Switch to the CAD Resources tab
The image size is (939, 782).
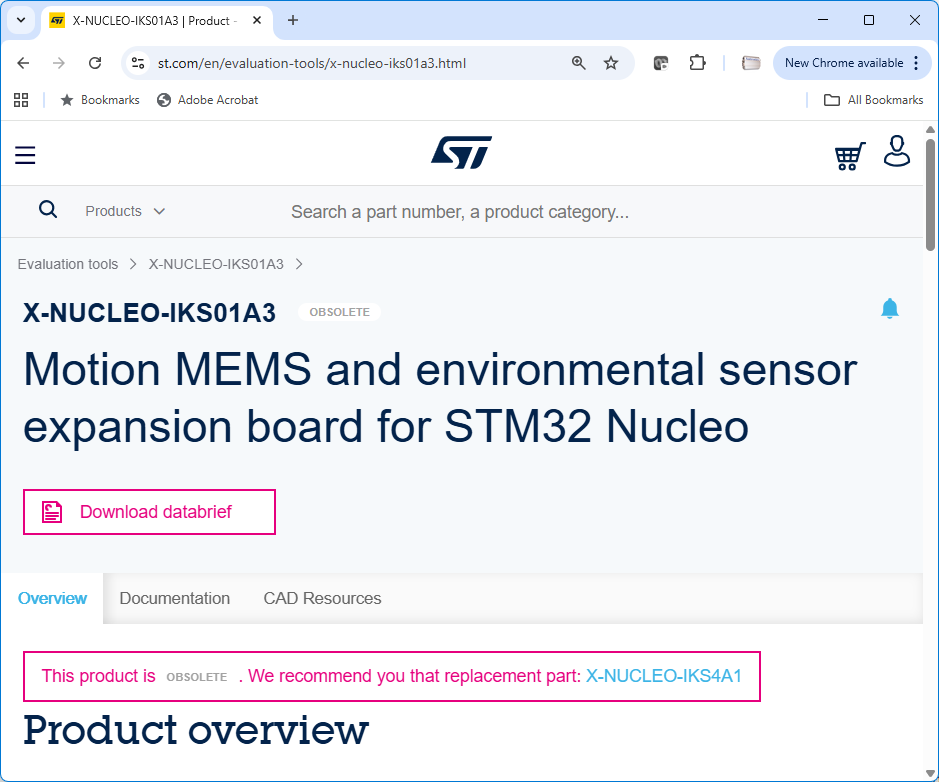322,599
